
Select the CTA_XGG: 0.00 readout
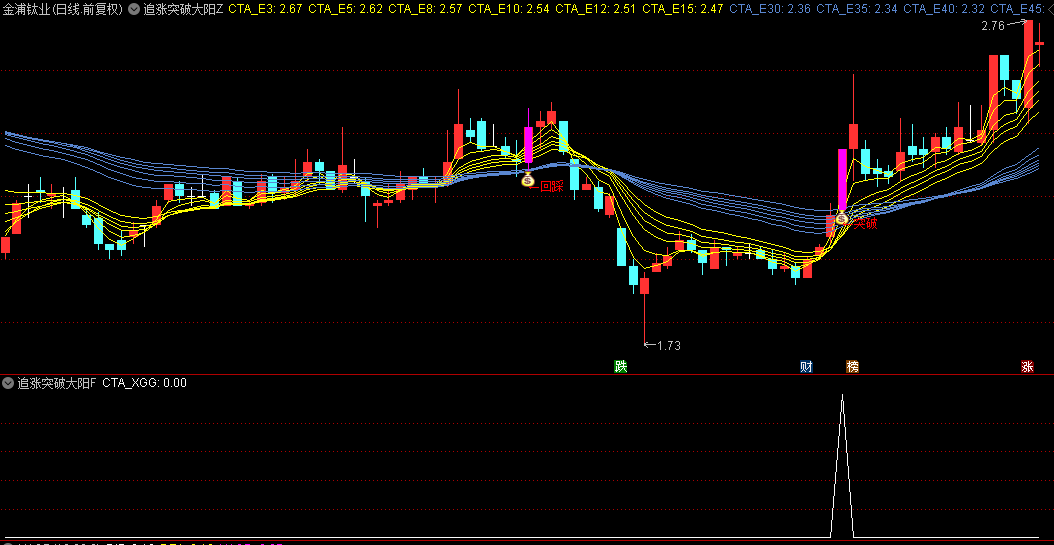pyautogui.click(x=145, y=383)
